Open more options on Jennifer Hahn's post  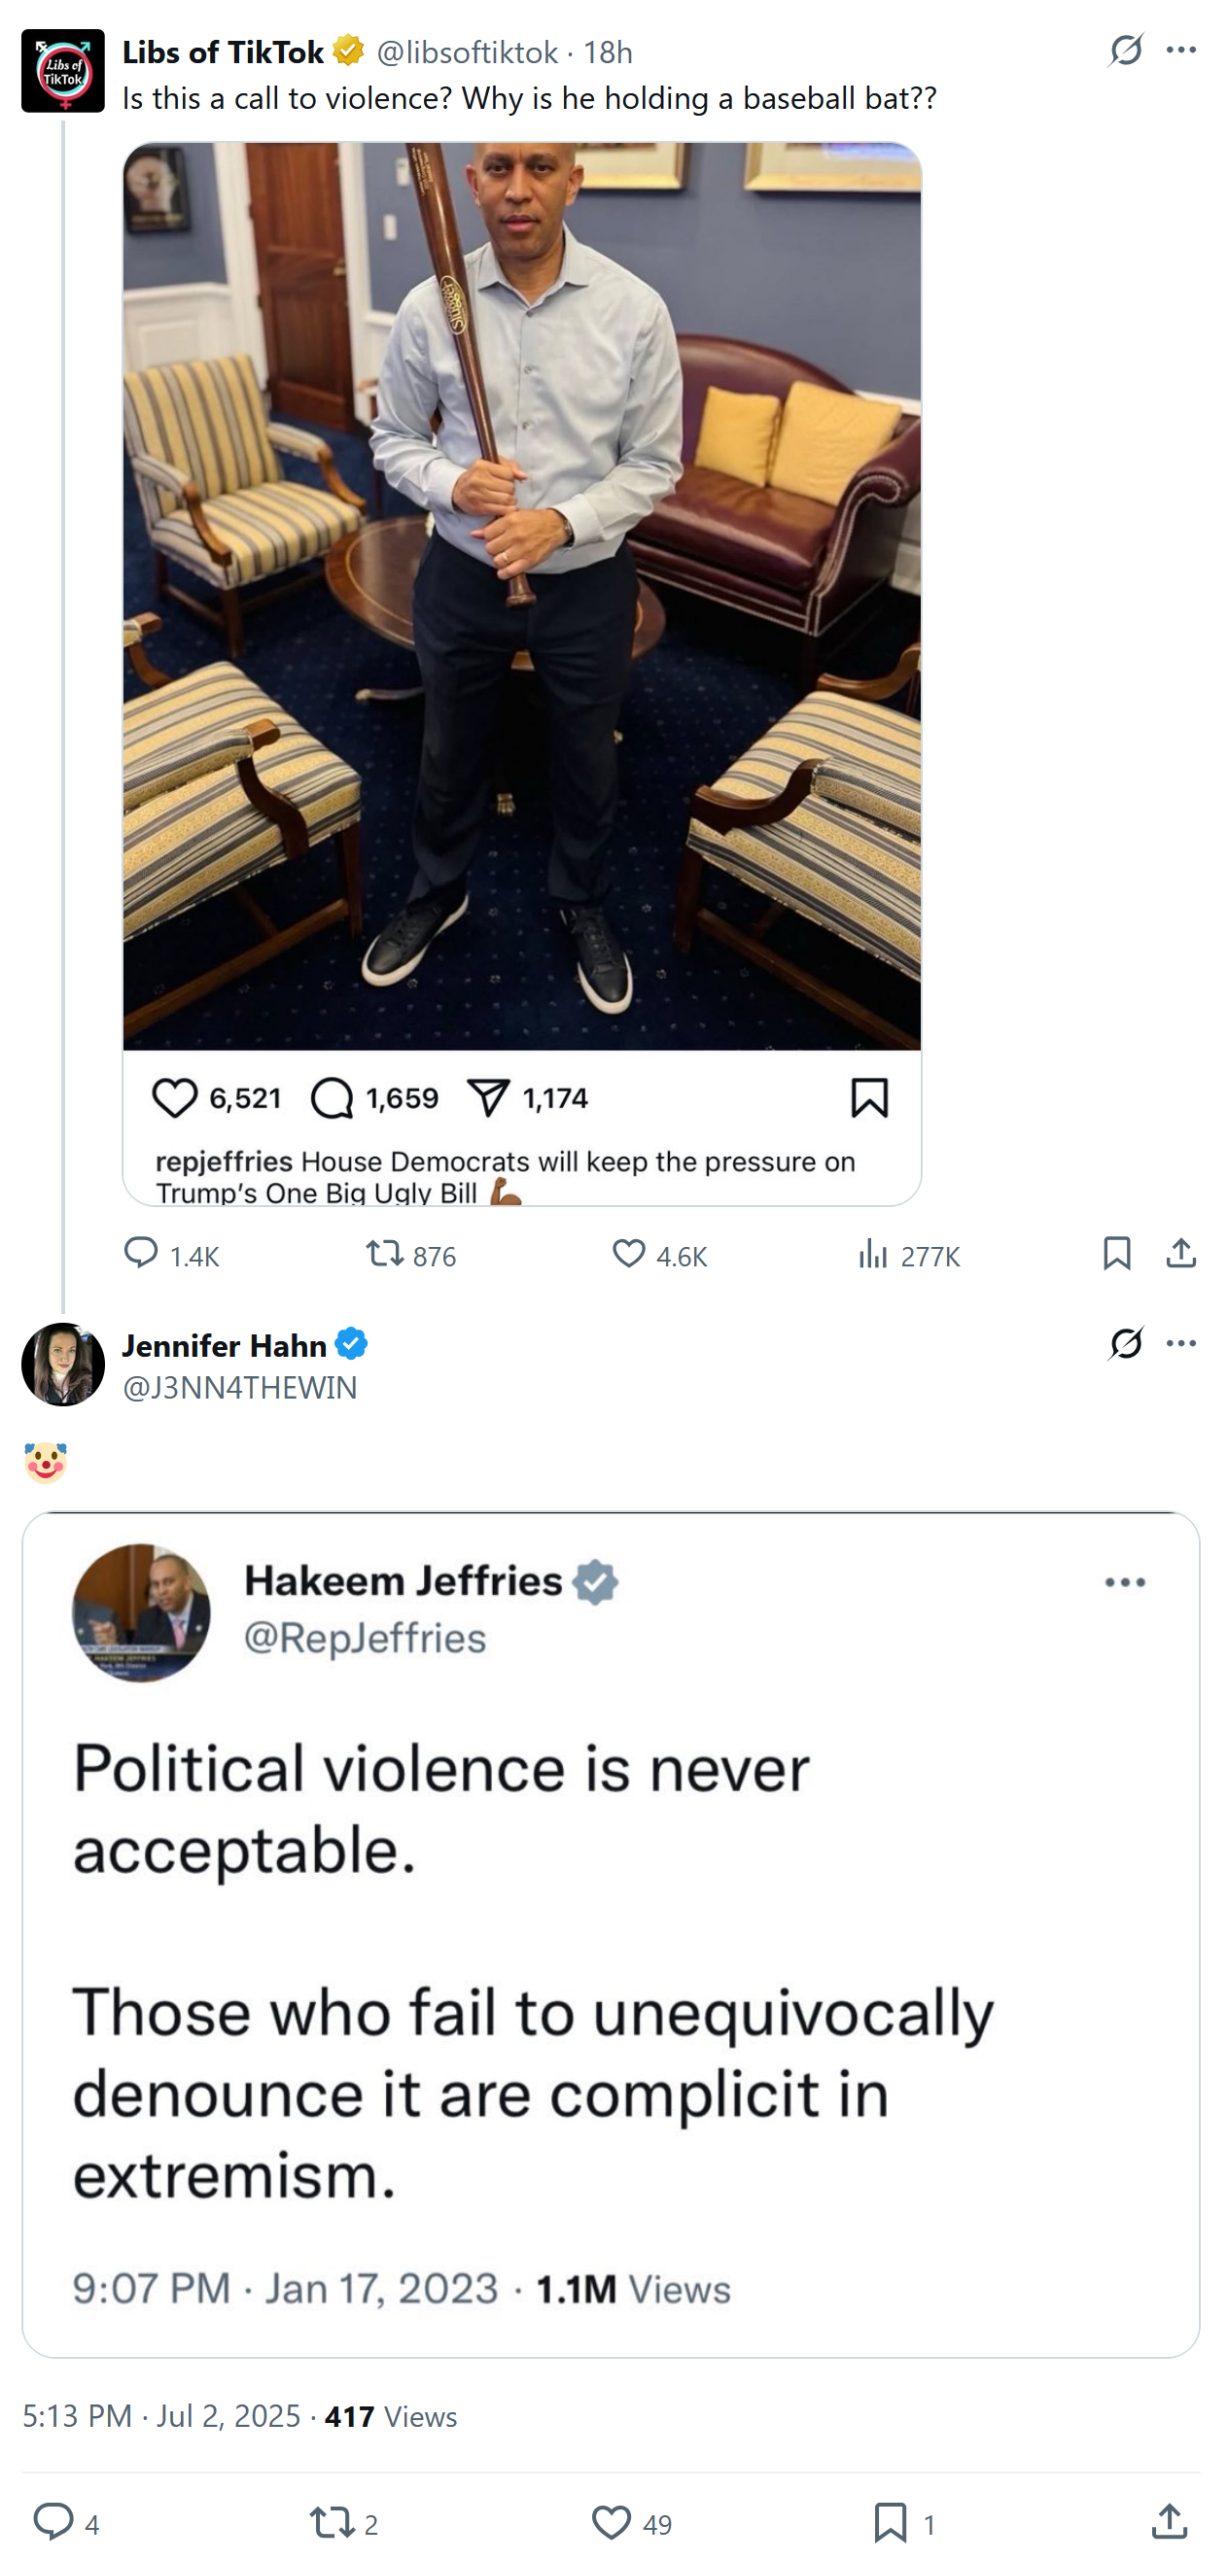coord(1181,1343)
